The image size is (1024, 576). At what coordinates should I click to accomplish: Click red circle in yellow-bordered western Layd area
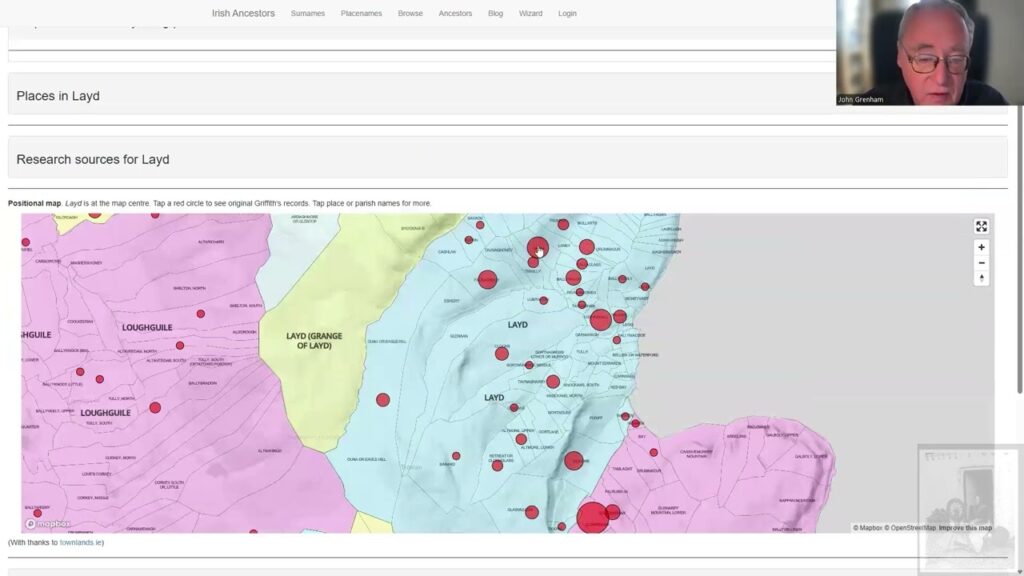(382, 400)
